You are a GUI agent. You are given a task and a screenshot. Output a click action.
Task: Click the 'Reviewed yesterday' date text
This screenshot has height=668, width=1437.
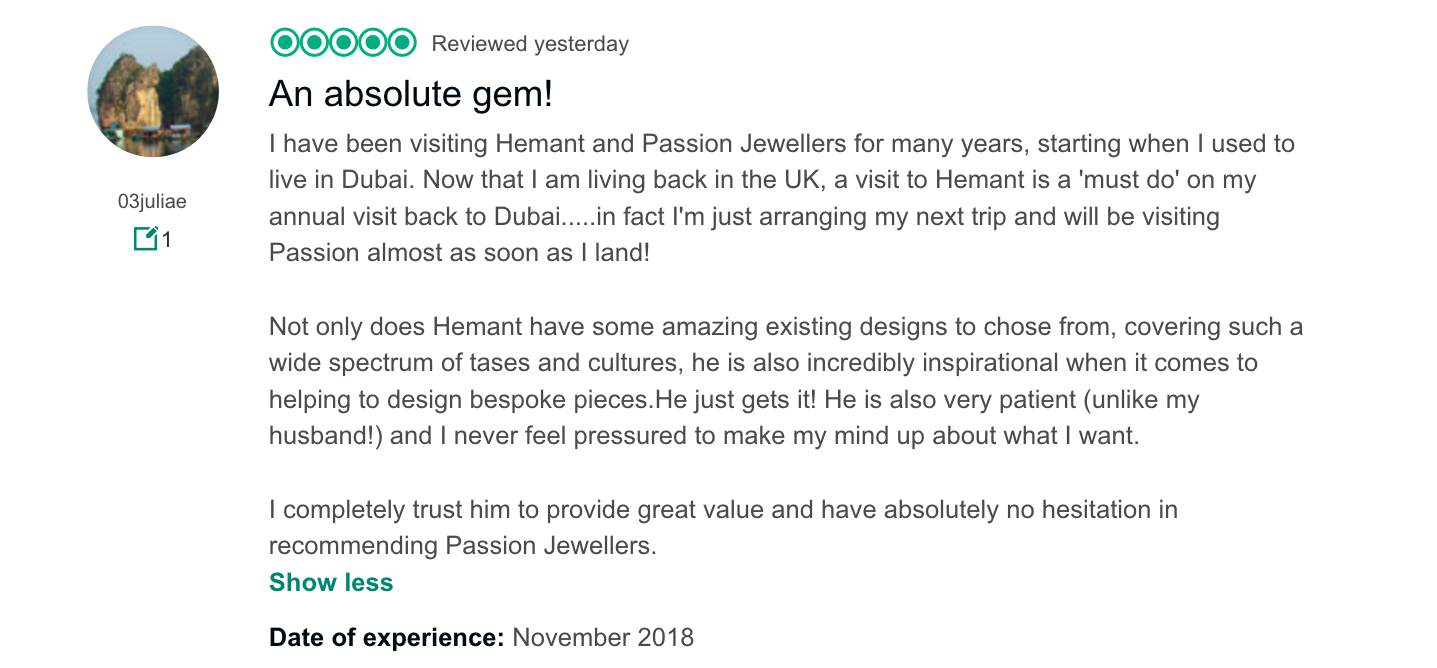coord(530,44)
